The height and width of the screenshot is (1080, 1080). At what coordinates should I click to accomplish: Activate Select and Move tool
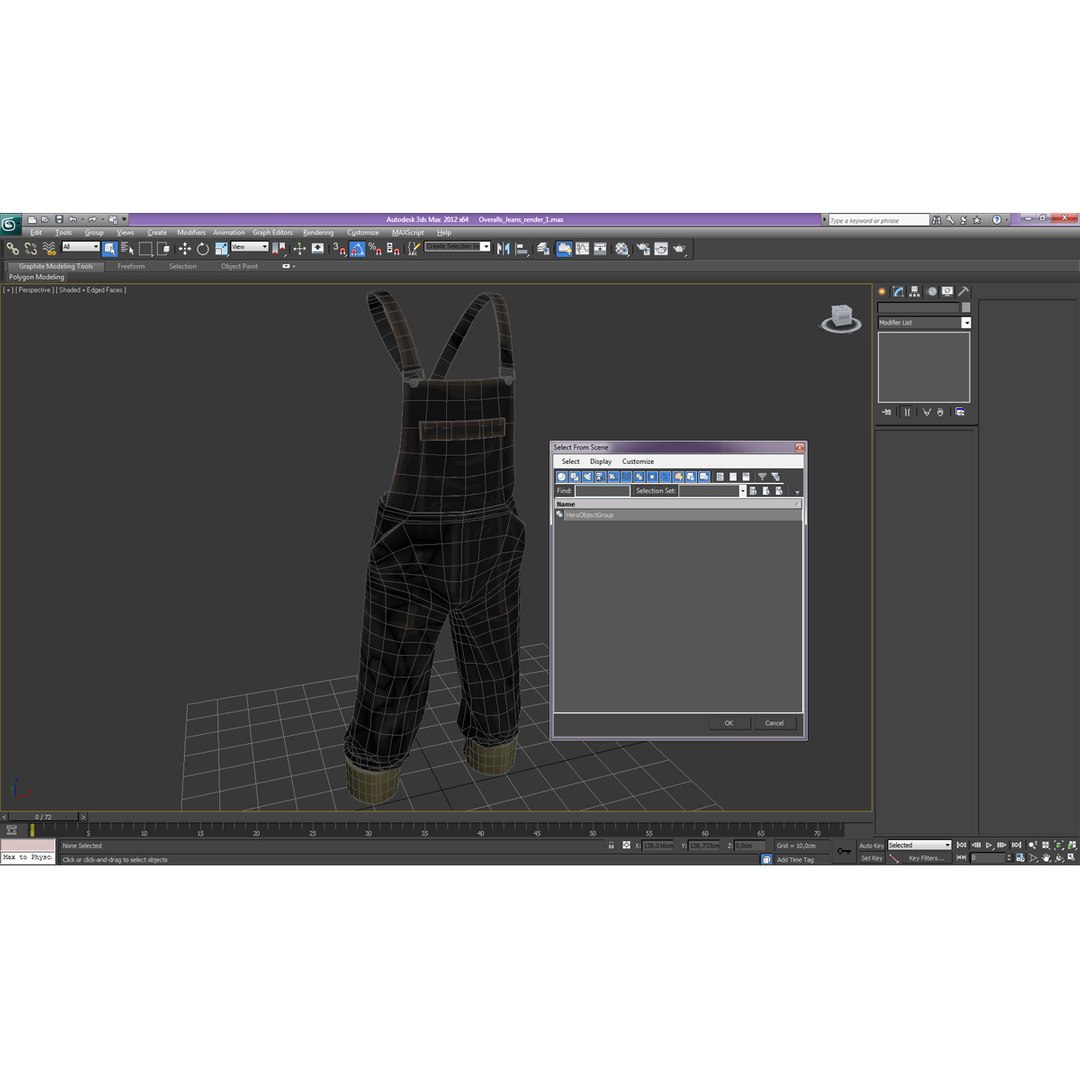pyautogui.click(x=185, y=249)
